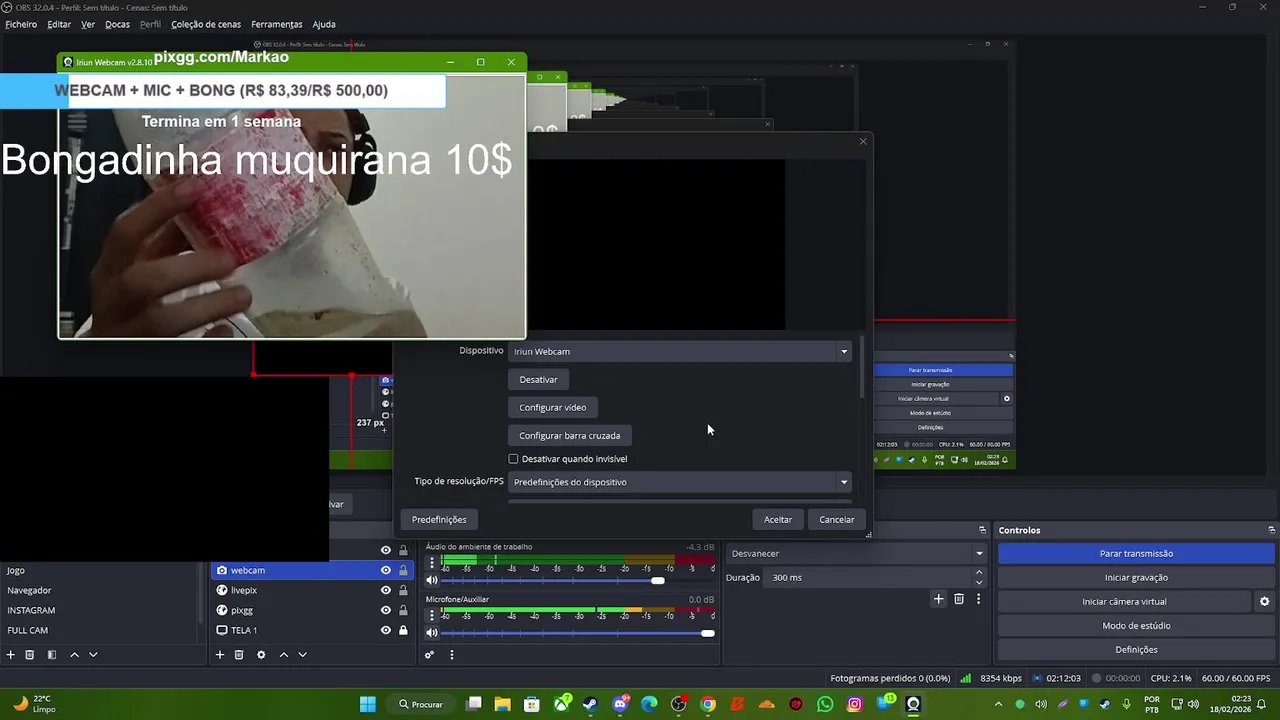Viewport: 1280px width, 720px height.
Task: Open options dots for Microfone/Auxiliar
Action: (x=432, y=614)
